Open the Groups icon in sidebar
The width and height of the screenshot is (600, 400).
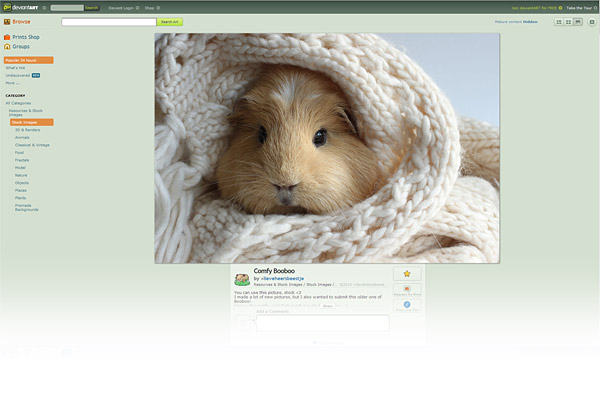point(7,46)
